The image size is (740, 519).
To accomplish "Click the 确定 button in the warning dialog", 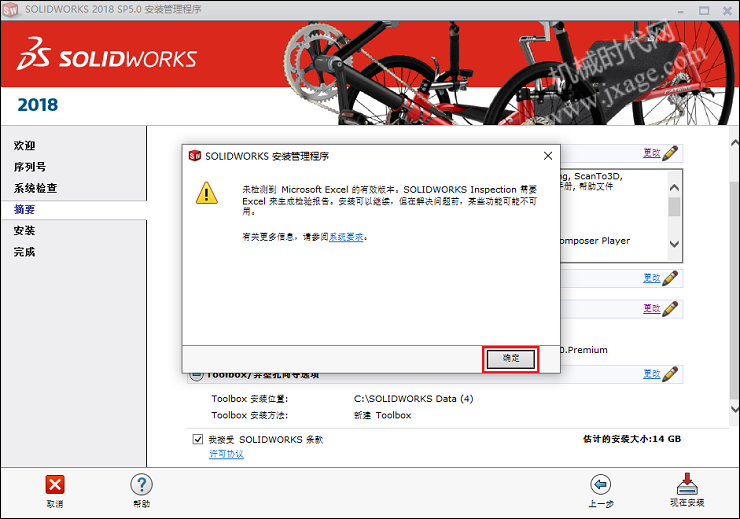I will (x=511, y=359).
